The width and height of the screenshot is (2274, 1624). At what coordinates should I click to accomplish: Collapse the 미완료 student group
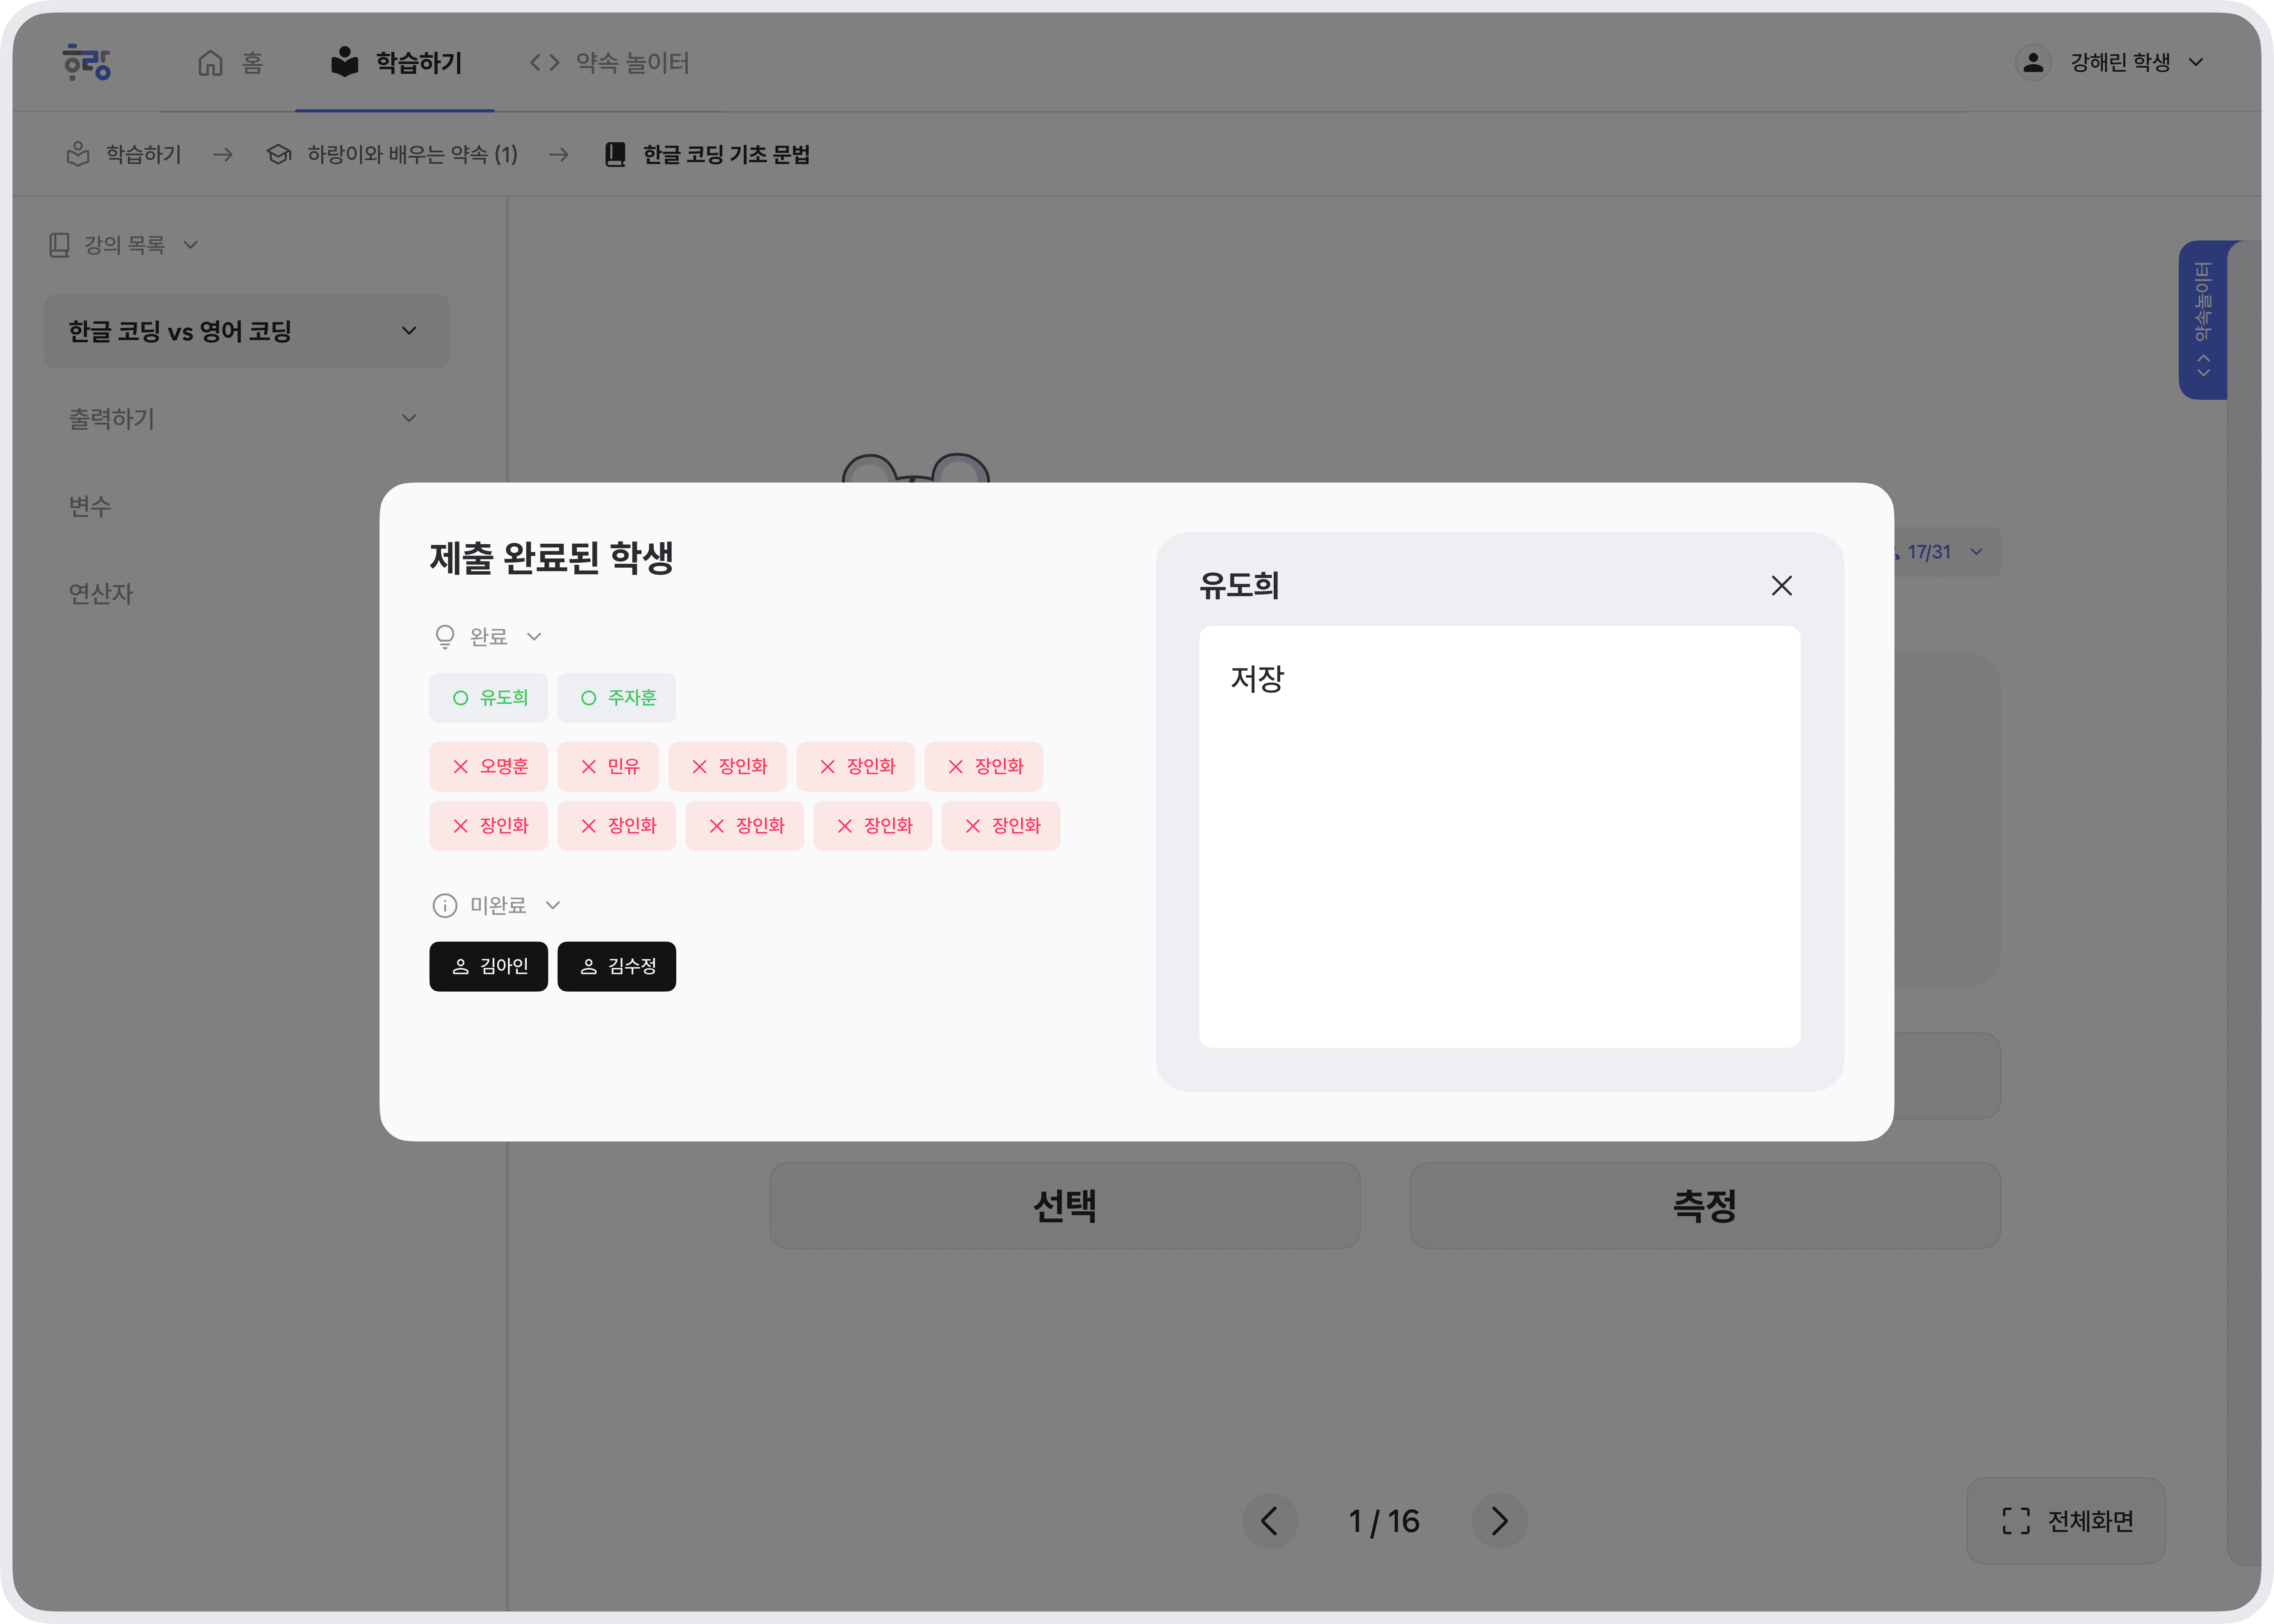click(x=553, y=906)
